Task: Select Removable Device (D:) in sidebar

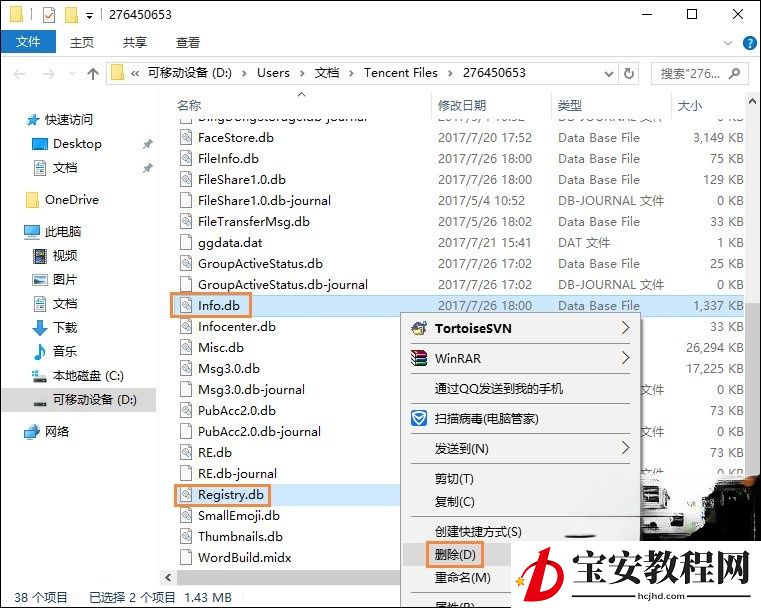Action: click(x=79, y=400)
